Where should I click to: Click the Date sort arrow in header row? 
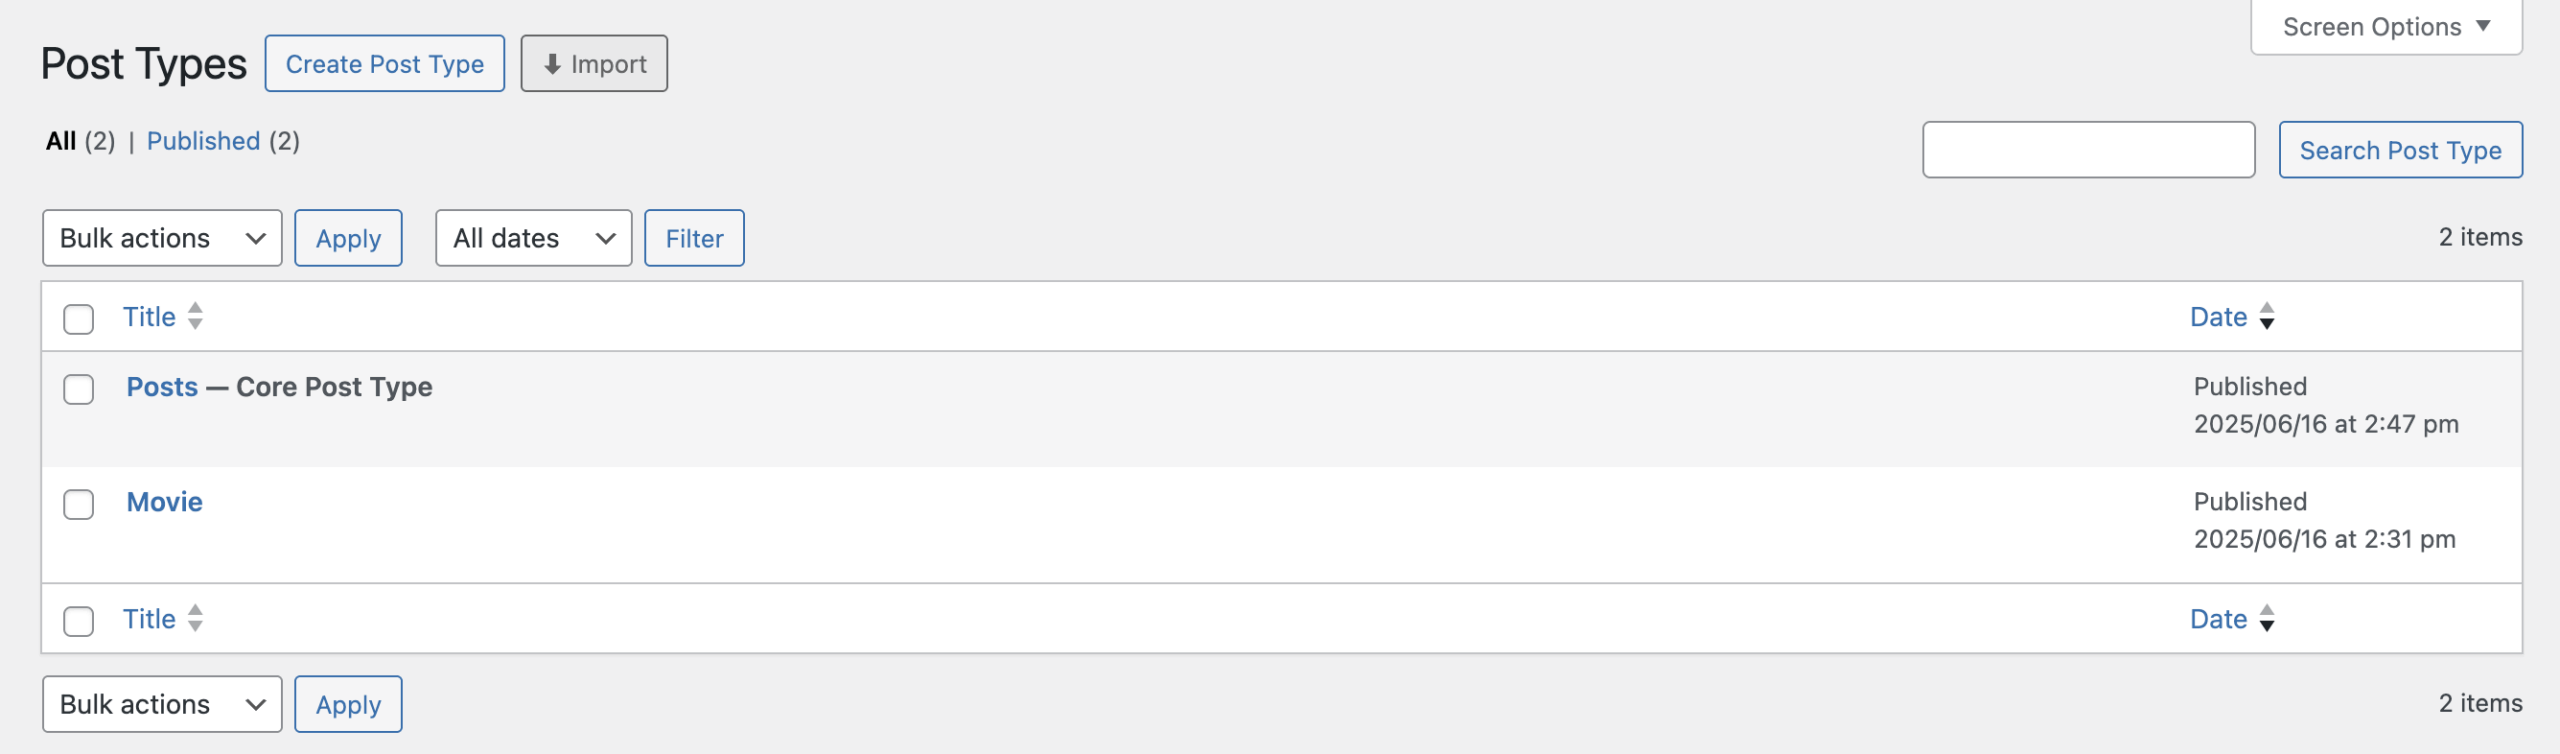[x=2266, y=316]
